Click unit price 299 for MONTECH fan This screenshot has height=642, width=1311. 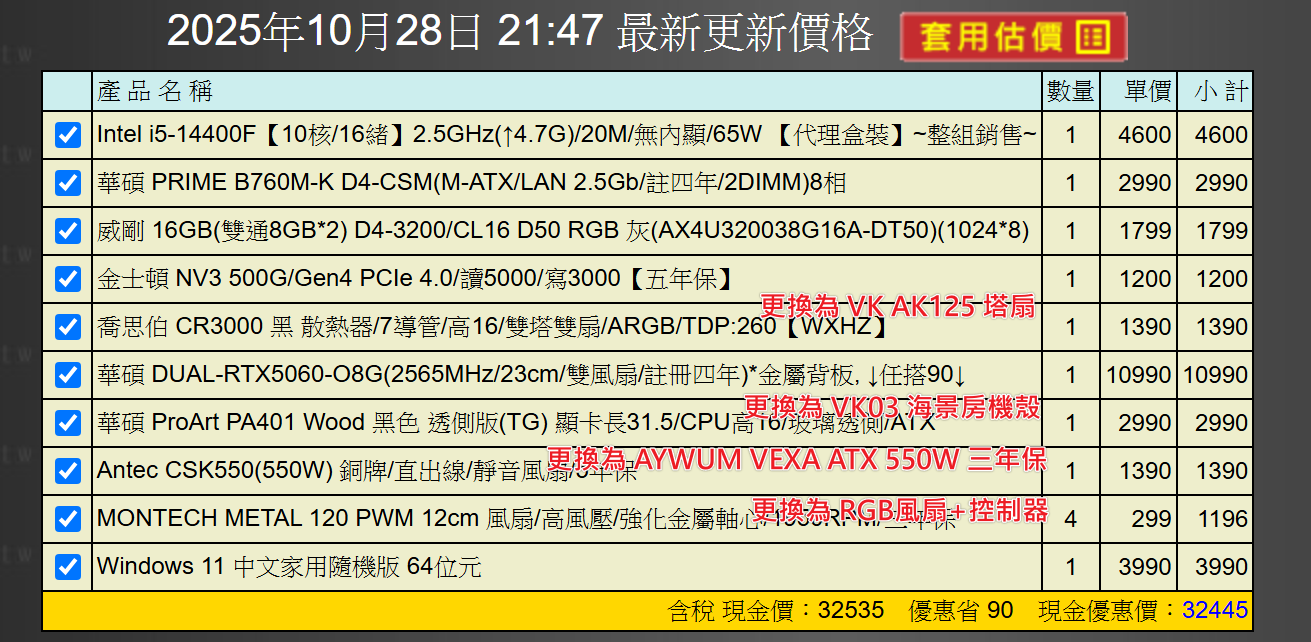pyautogui.click(x=1151, y=519)
